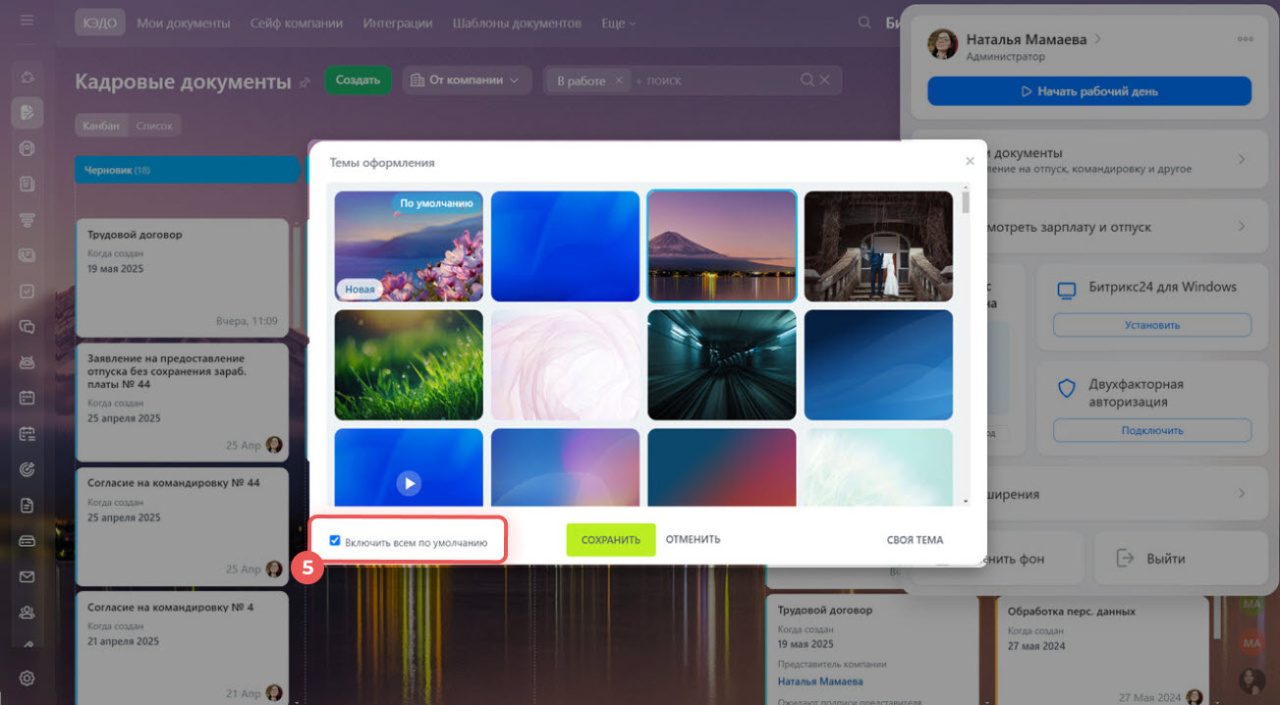Image resolution: width=1280 pixels, height=705 pixels.
Task: Click the search magnifier in top bar
Action: 864,23
